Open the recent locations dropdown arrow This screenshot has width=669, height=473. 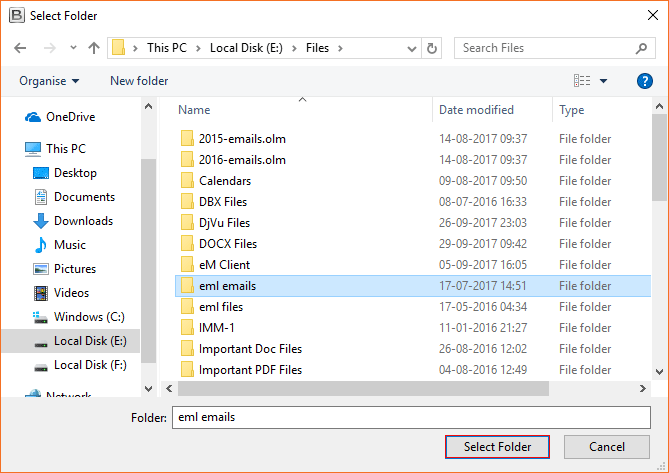pyautogui.click(x=73, y=48)
